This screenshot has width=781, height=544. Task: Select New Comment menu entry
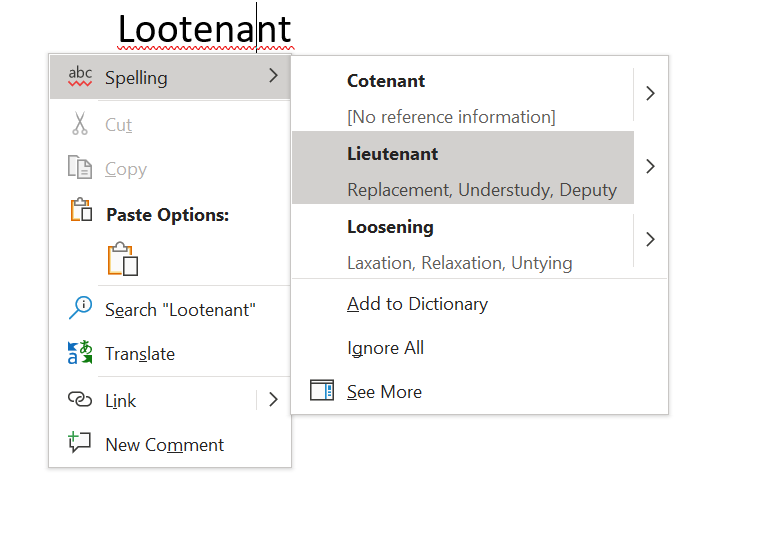coord(170,444)
